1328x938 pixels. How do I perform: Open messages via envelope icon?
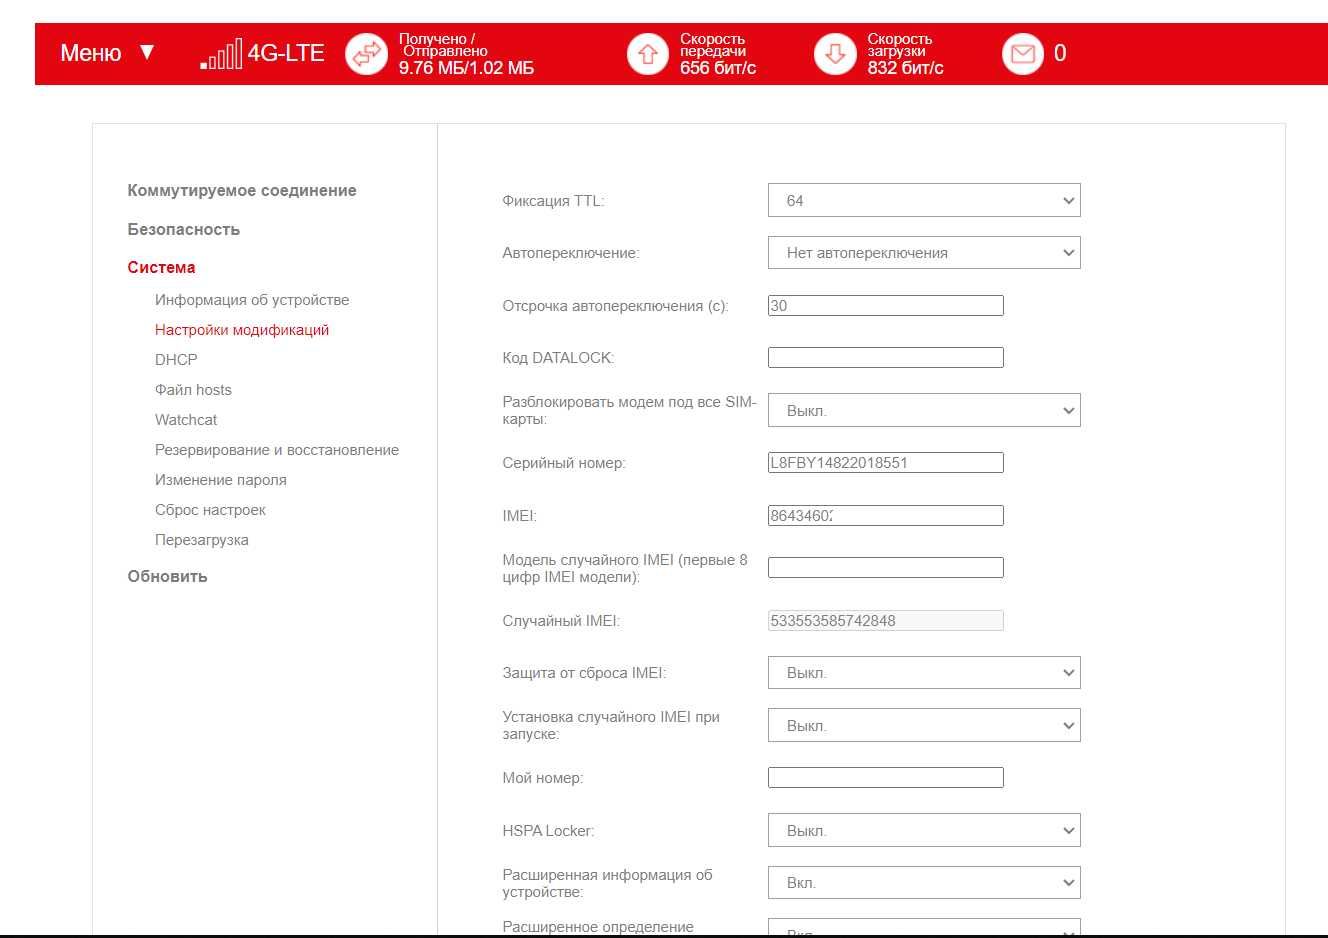pos(1023,54)
